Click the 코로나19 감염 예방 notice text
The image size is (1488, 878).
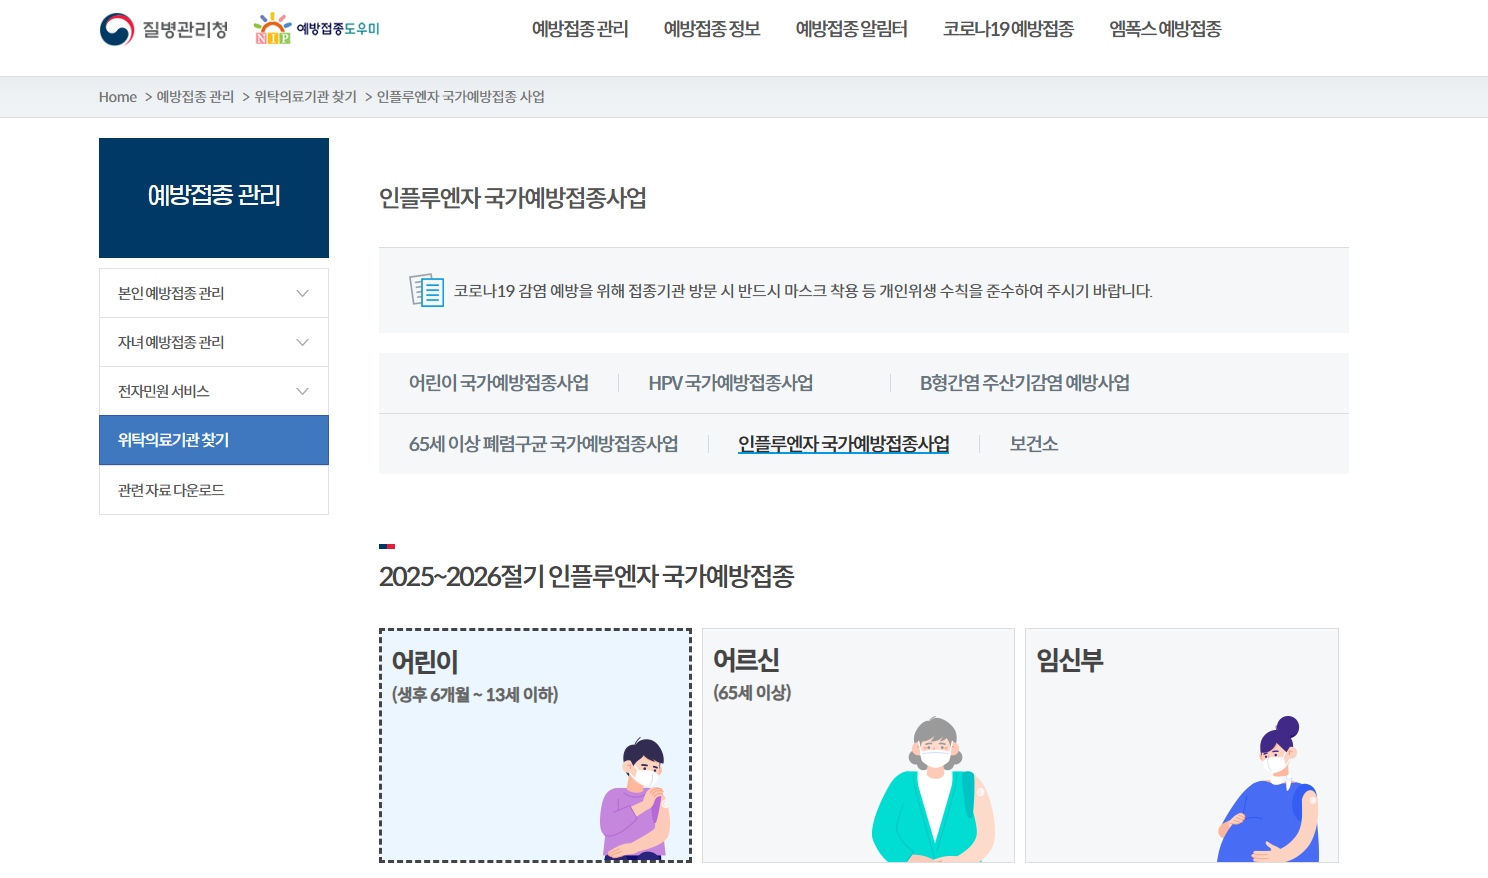pyautogui.click(x=803, y=291)
